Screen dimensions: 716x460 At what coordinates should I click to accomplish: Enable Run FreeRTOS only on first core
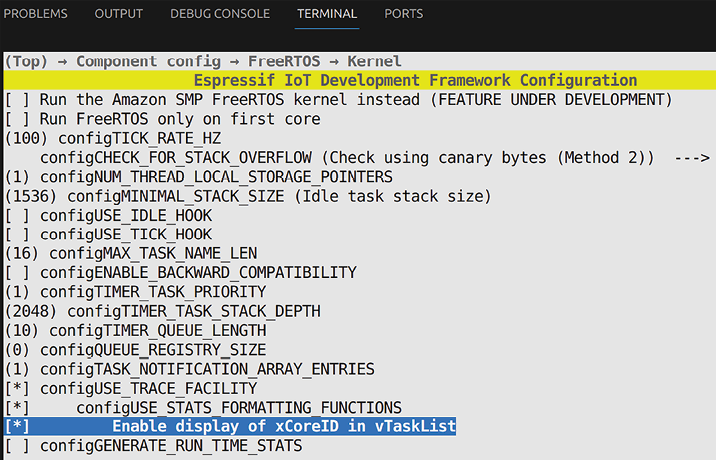(x=17, y=119)
